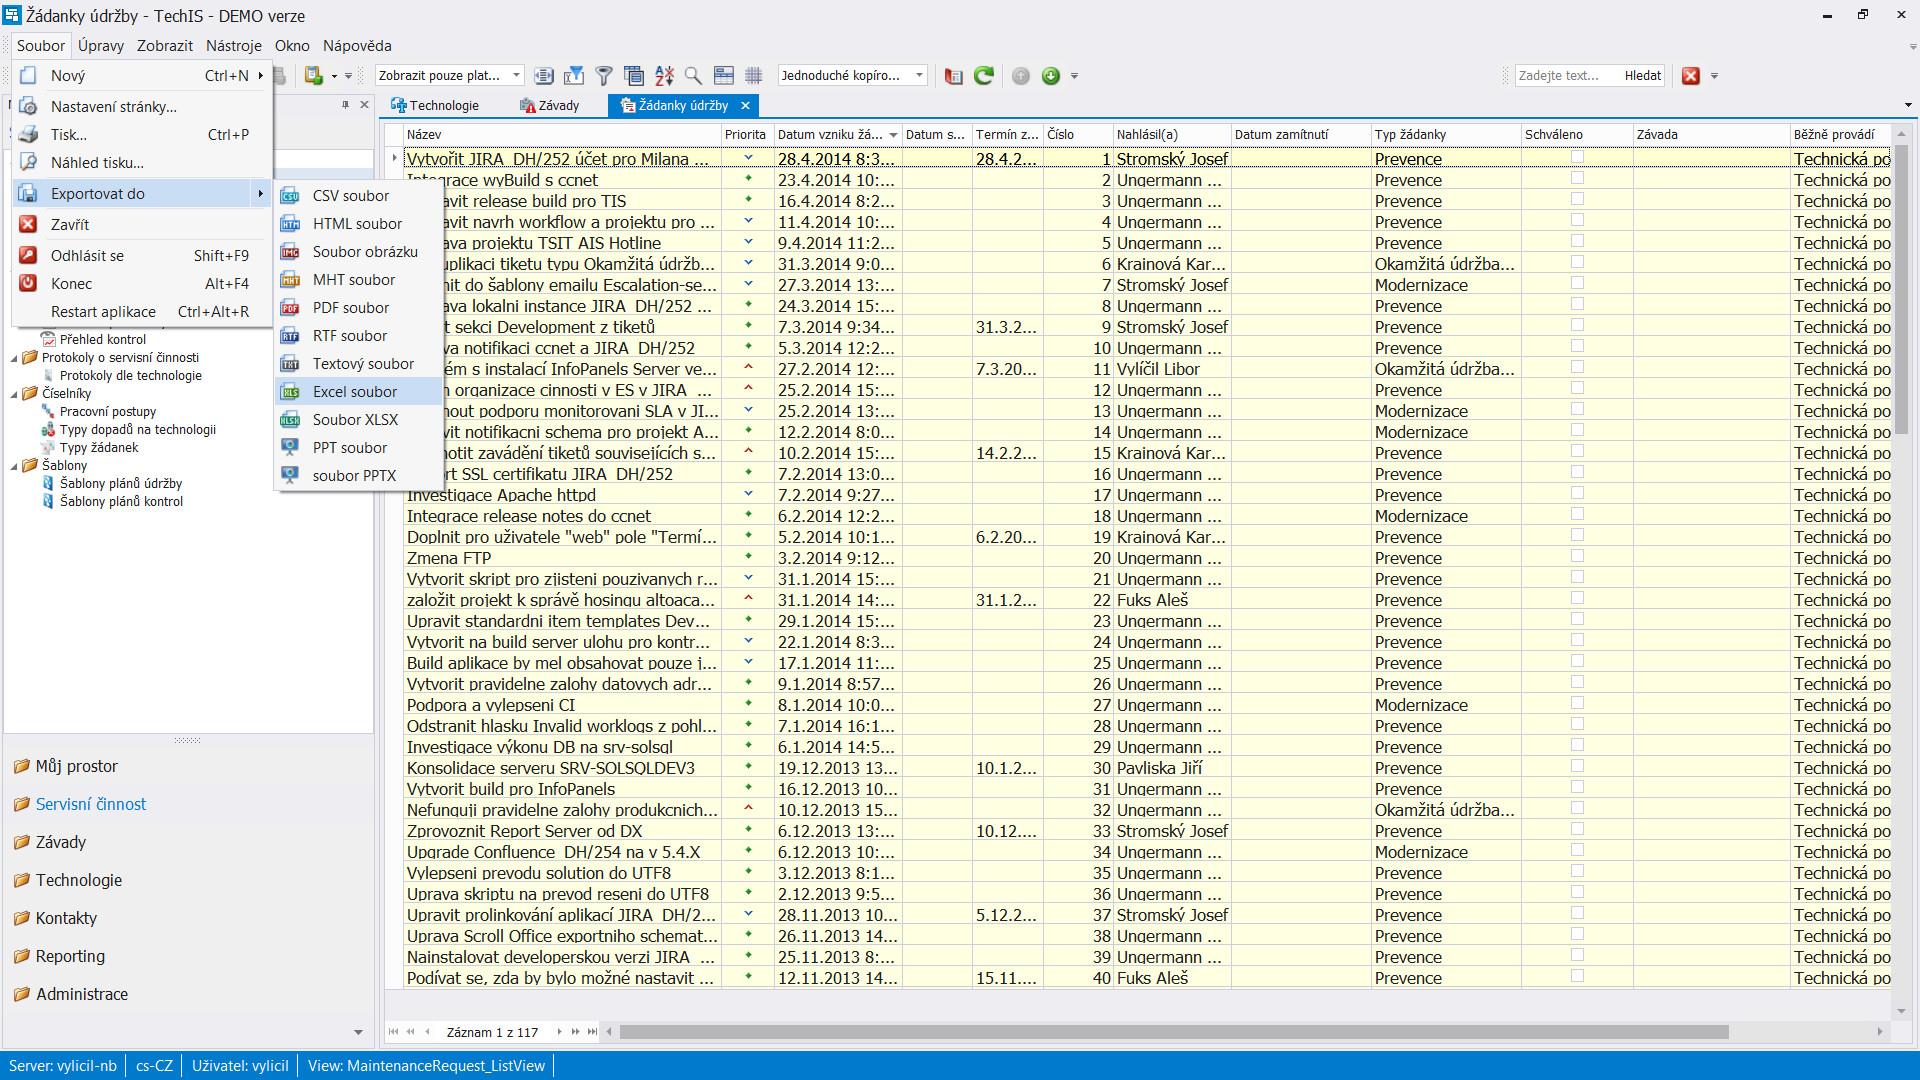
Task: Click the red book icon beside copy combo
Action: tap(953, 75)
